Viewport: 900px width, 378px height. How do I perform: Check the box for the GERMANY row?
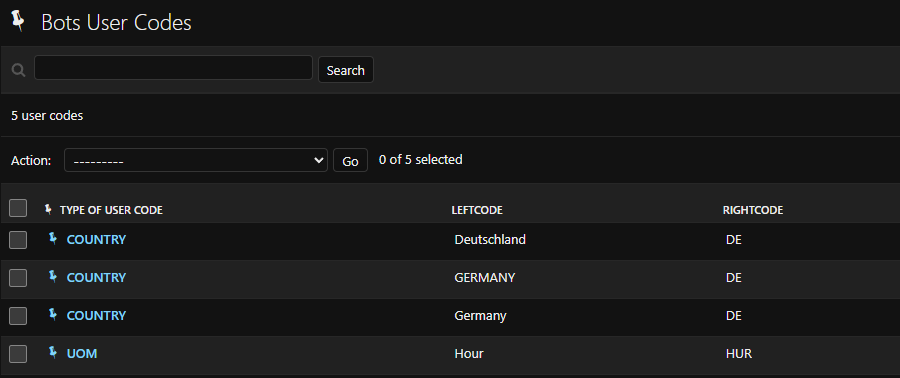click(18, 278)
